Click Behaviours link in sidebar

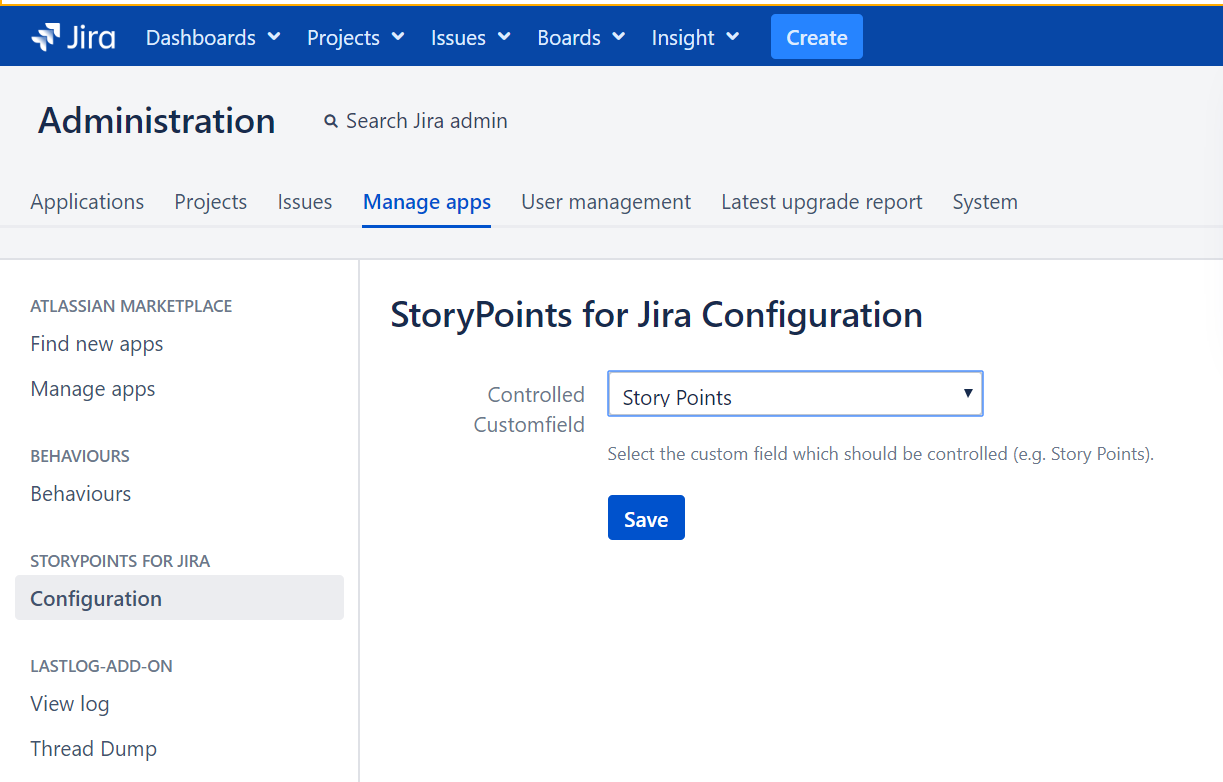click(81, 494)
